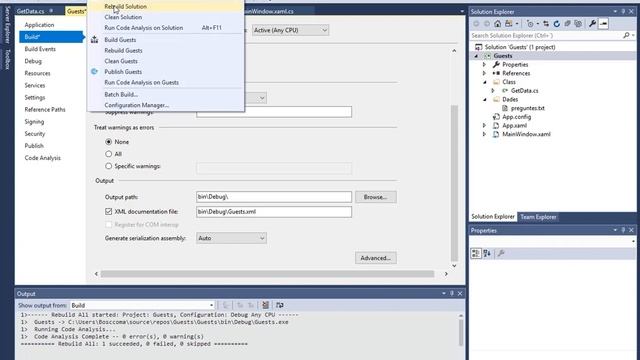The height and width of the screenshot is (360, 640).
Task: Click Refresh icon in Solution Explorer toolbar
Action: [x=557, y=24]
